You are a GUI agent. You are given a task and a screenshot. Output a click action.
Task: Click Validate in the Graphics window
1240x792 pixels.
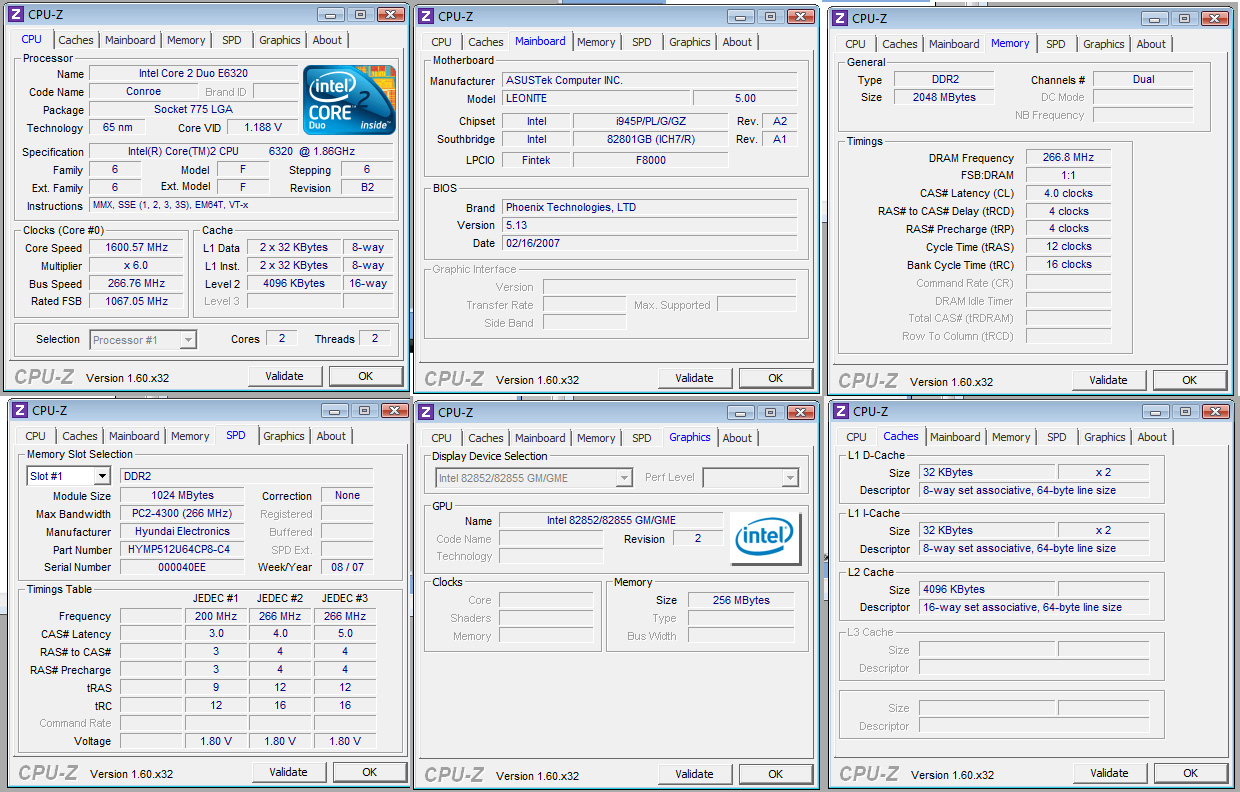[x=695, y=774]
